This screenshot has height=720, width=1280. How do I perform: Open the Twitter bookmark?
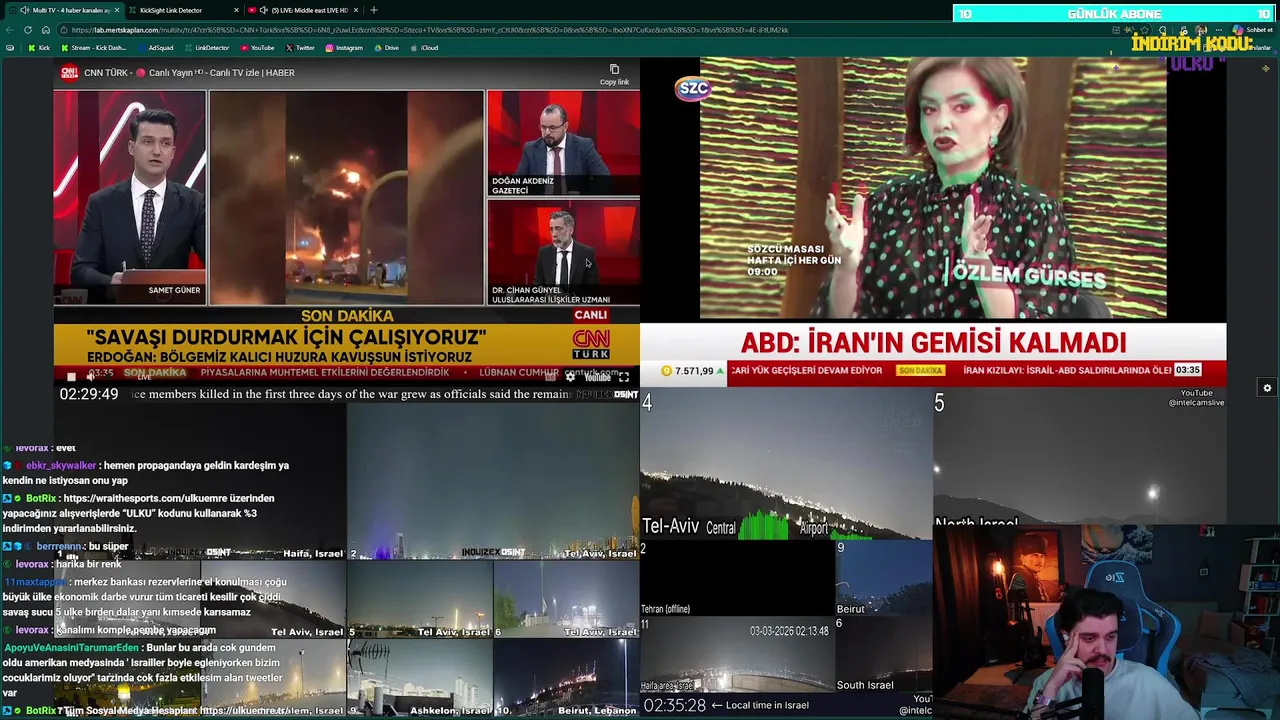click(x=300, y=48)
